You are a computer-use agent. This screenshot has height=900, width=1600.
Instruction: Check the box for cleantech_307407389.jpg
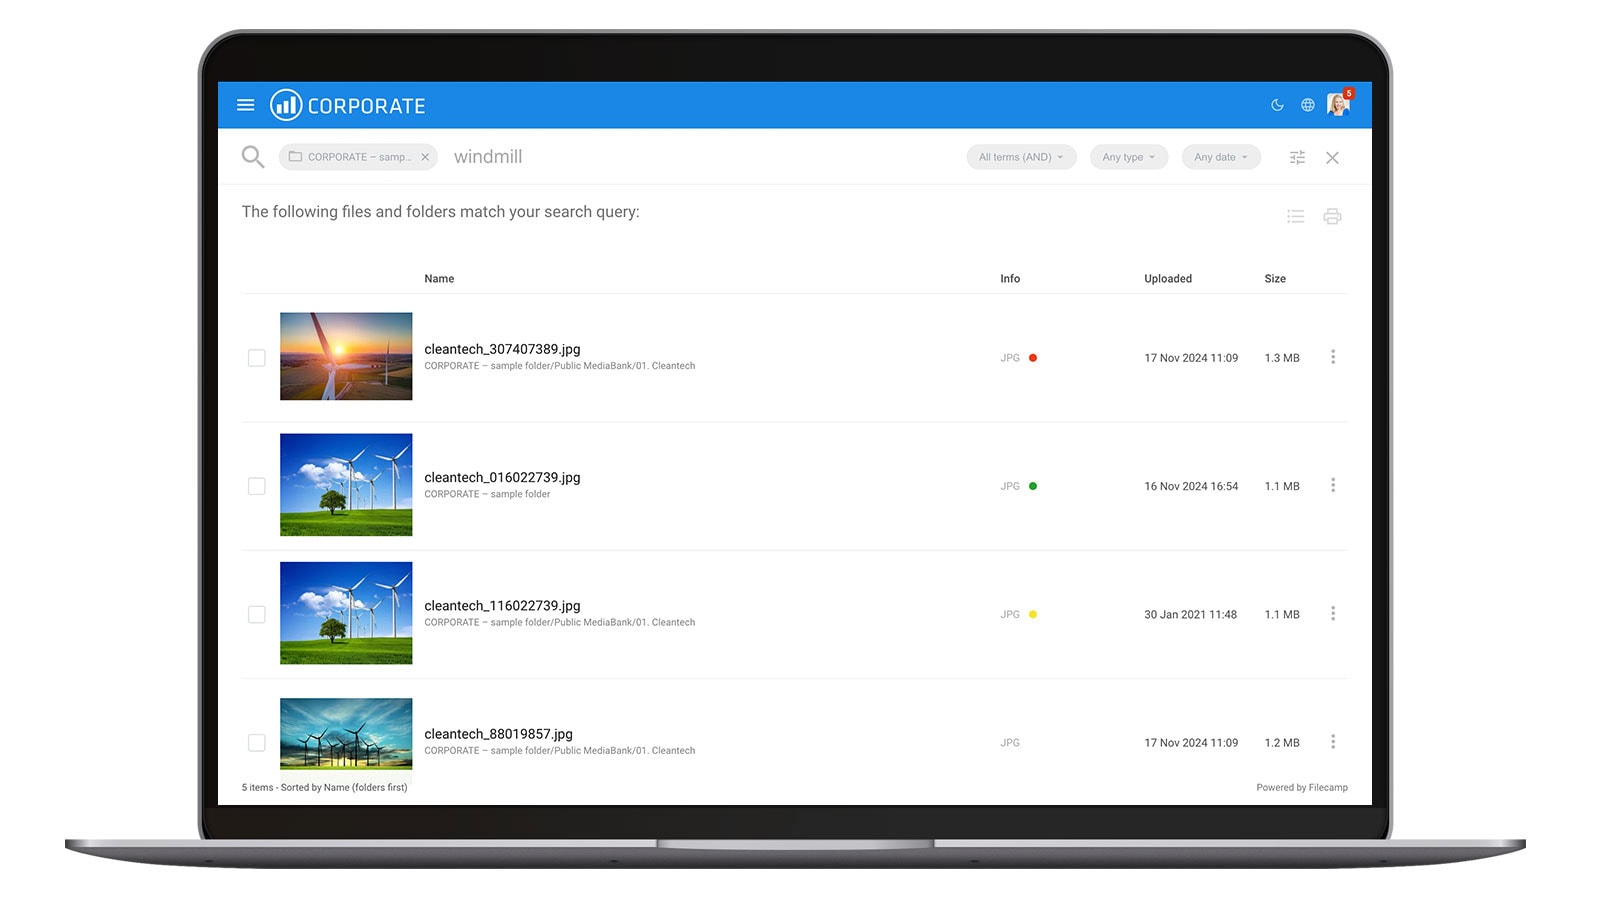(257, 358)
